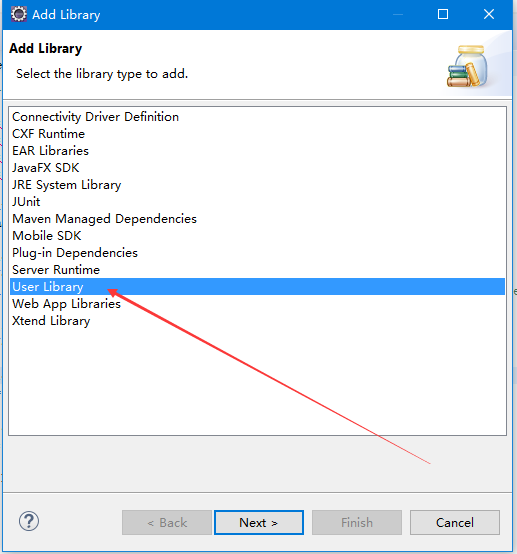The width and height of the screenshot is (517, 554).
Task: Click the help question mark icon
Action: pyautogui.click(x=29, y=521)
